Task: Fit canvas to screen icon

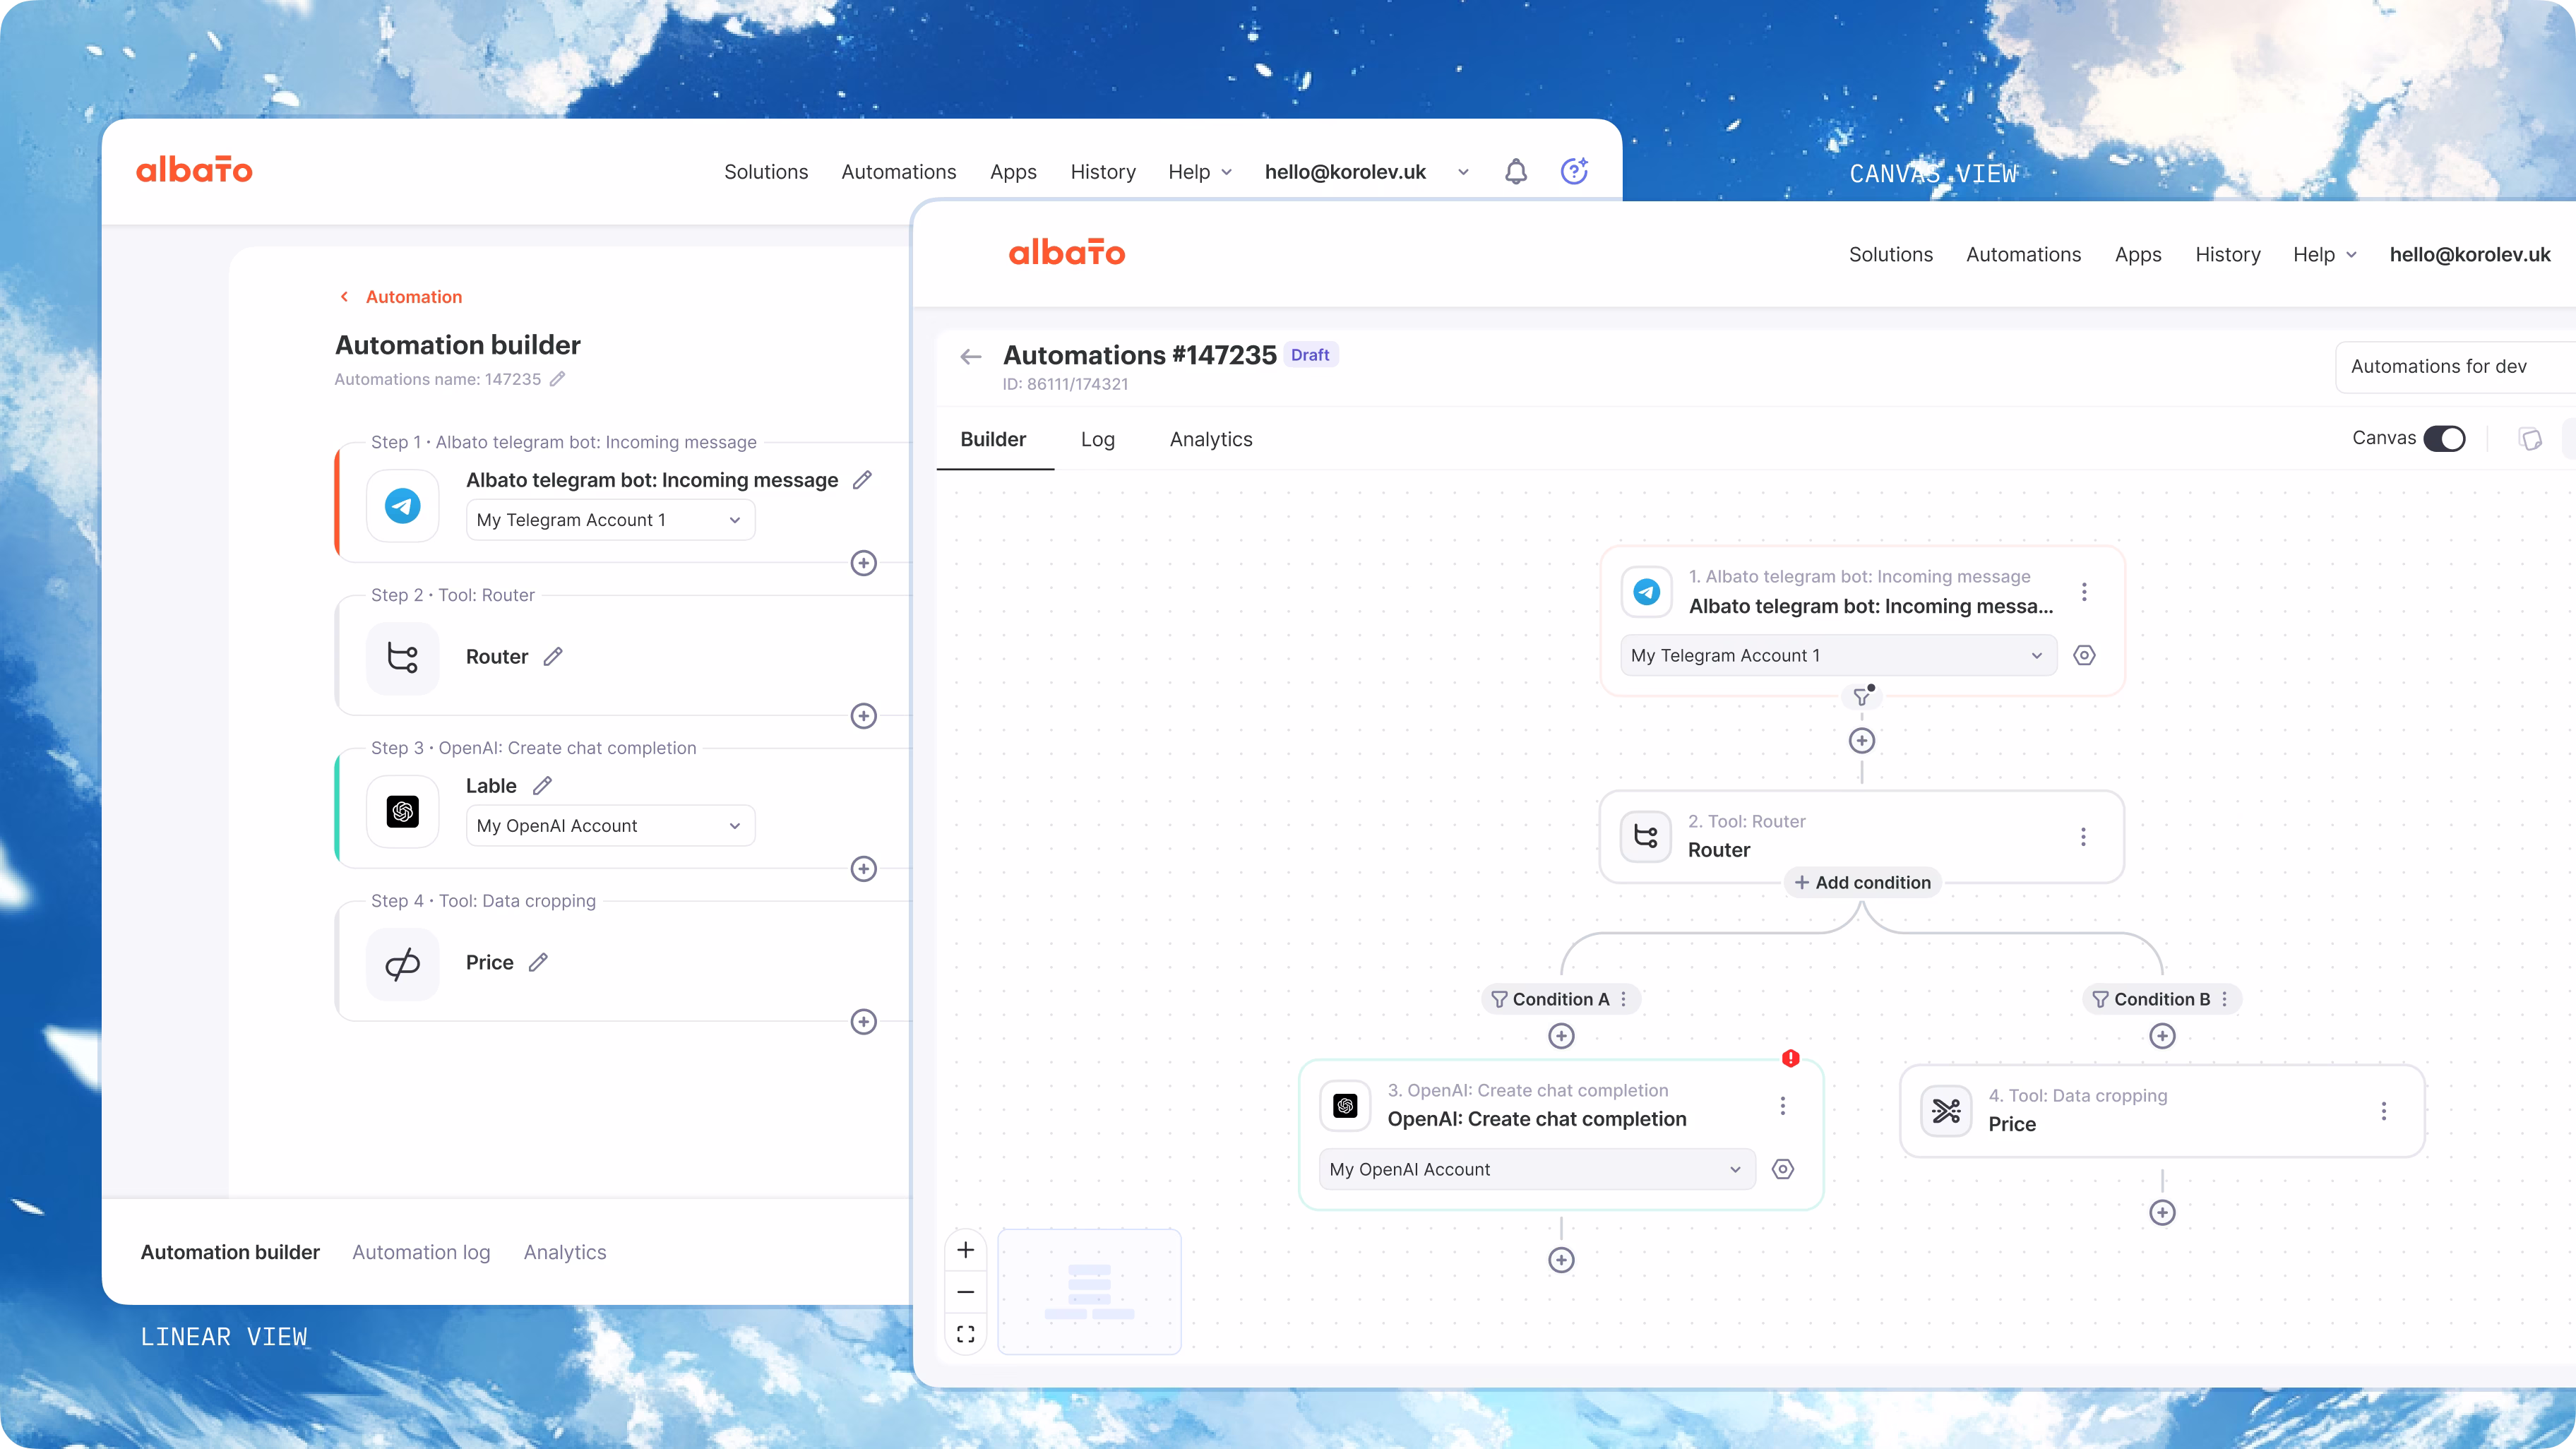Action: point(965,1334)
